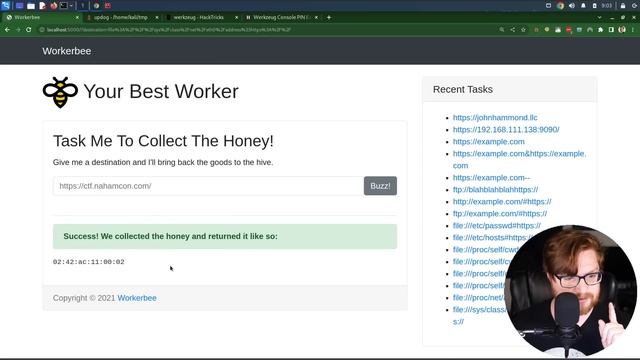
Task: Click the red extension icon in toolbar
Action: (x=569, y=30)
